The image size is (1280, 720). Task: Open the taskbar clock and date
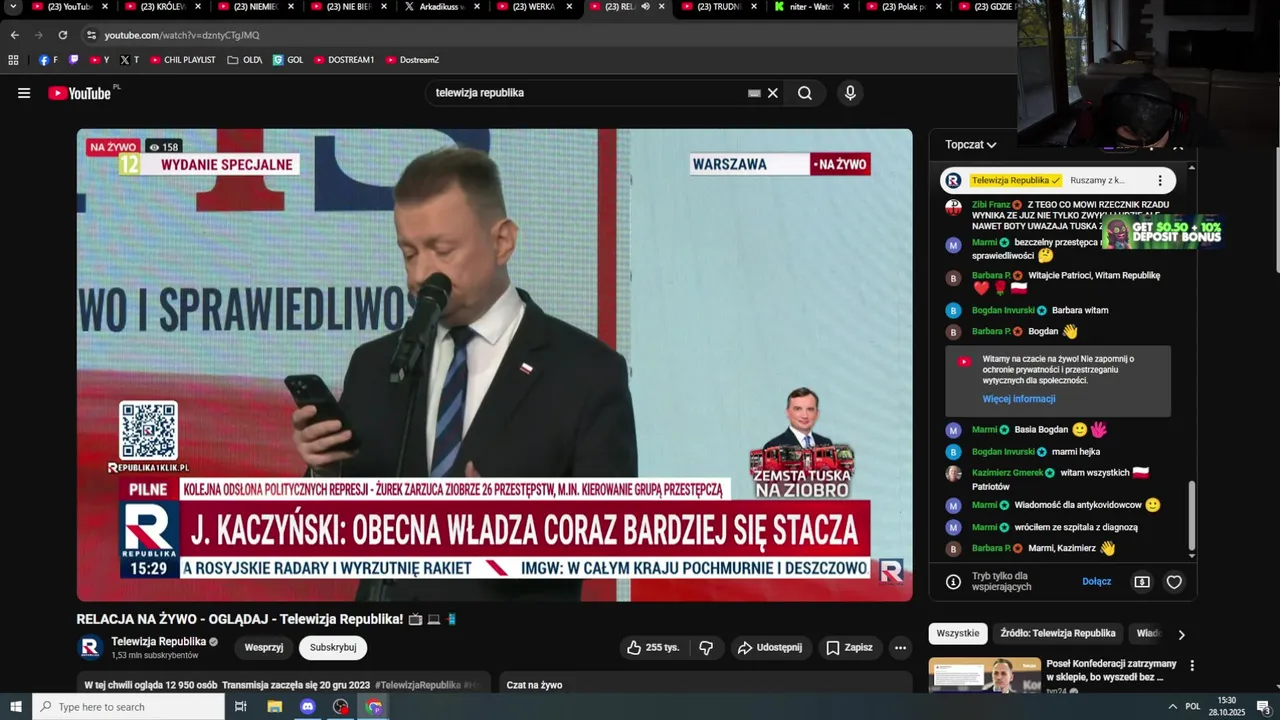coord(1227,707)
